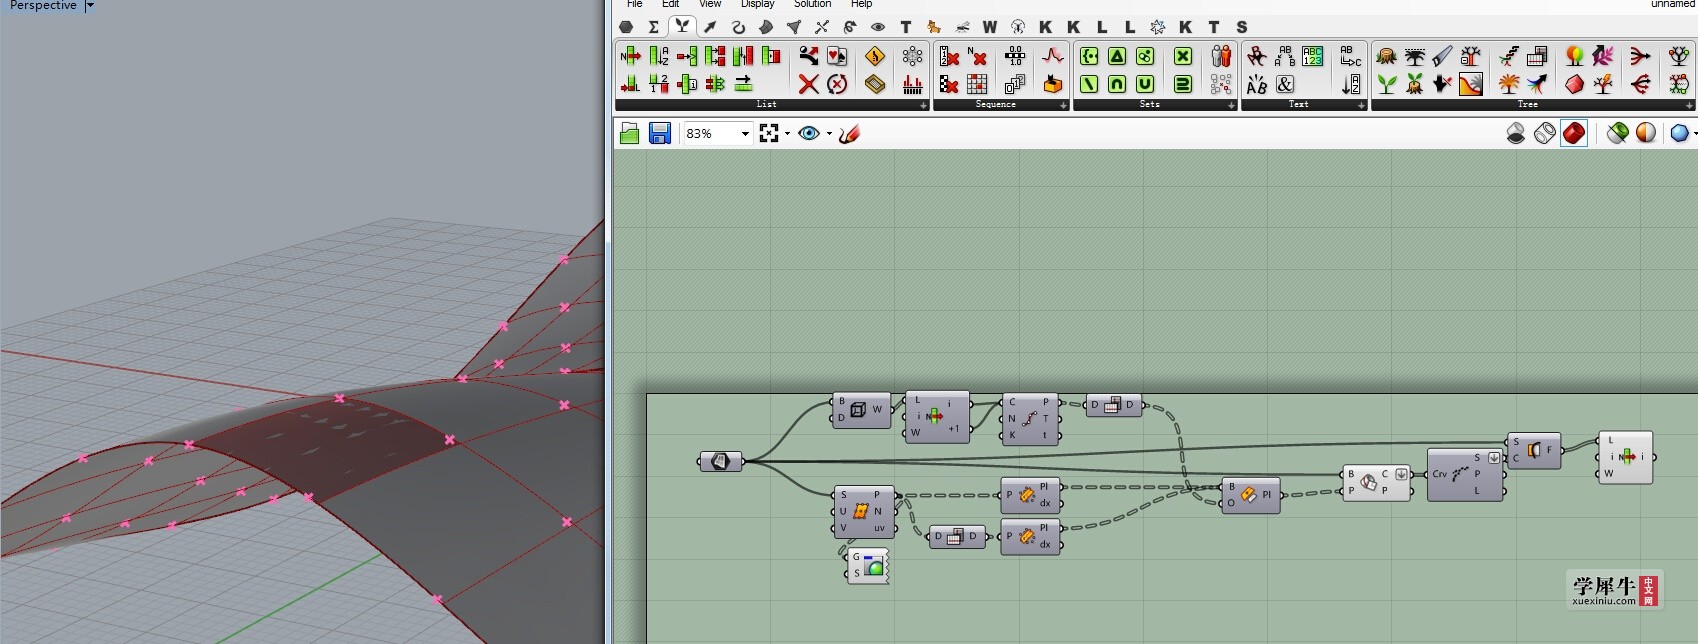Activate the red pencil sketch tool
The width and height of the screenshot is (1698, 644).
(849, 133)
